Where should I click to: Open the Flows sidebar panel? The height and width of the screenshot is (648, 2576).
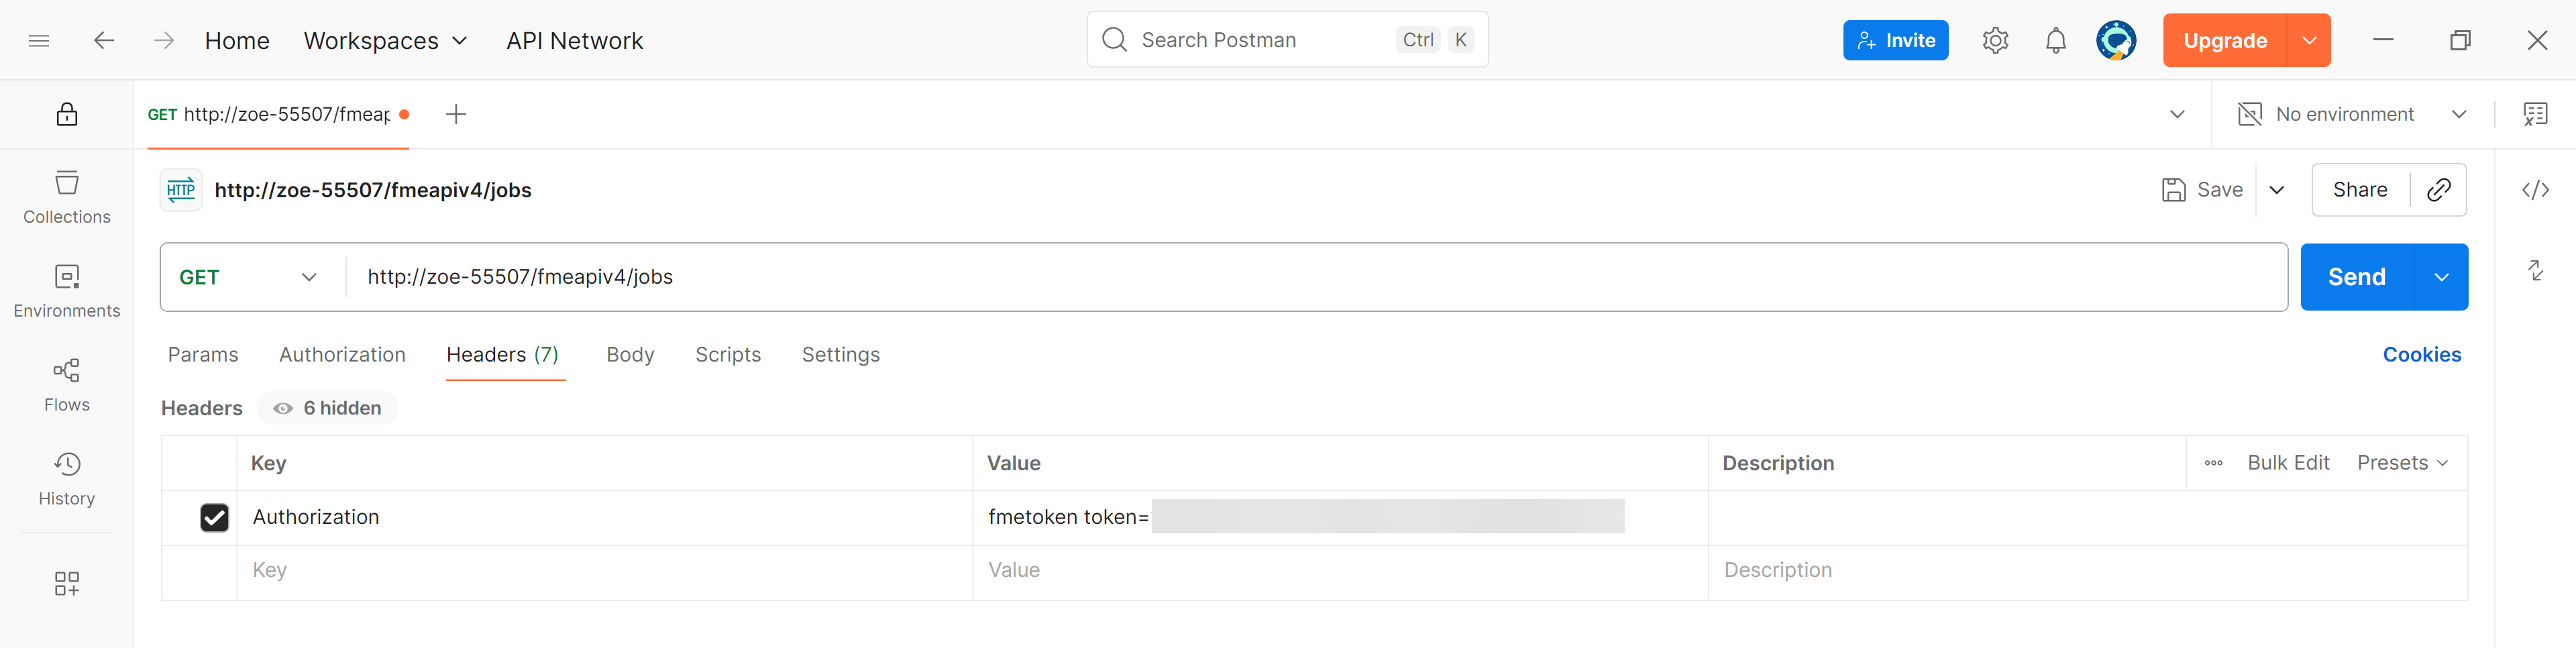click(66, 384)
